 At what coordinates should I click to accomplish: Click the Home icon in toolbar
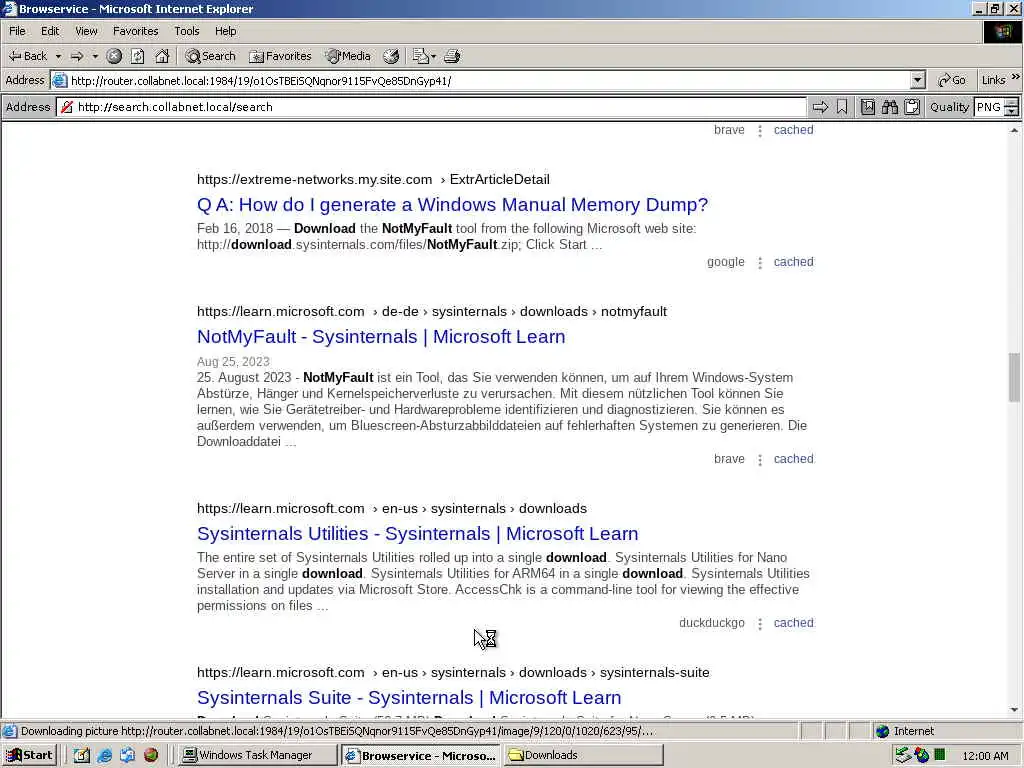[162, 56]
